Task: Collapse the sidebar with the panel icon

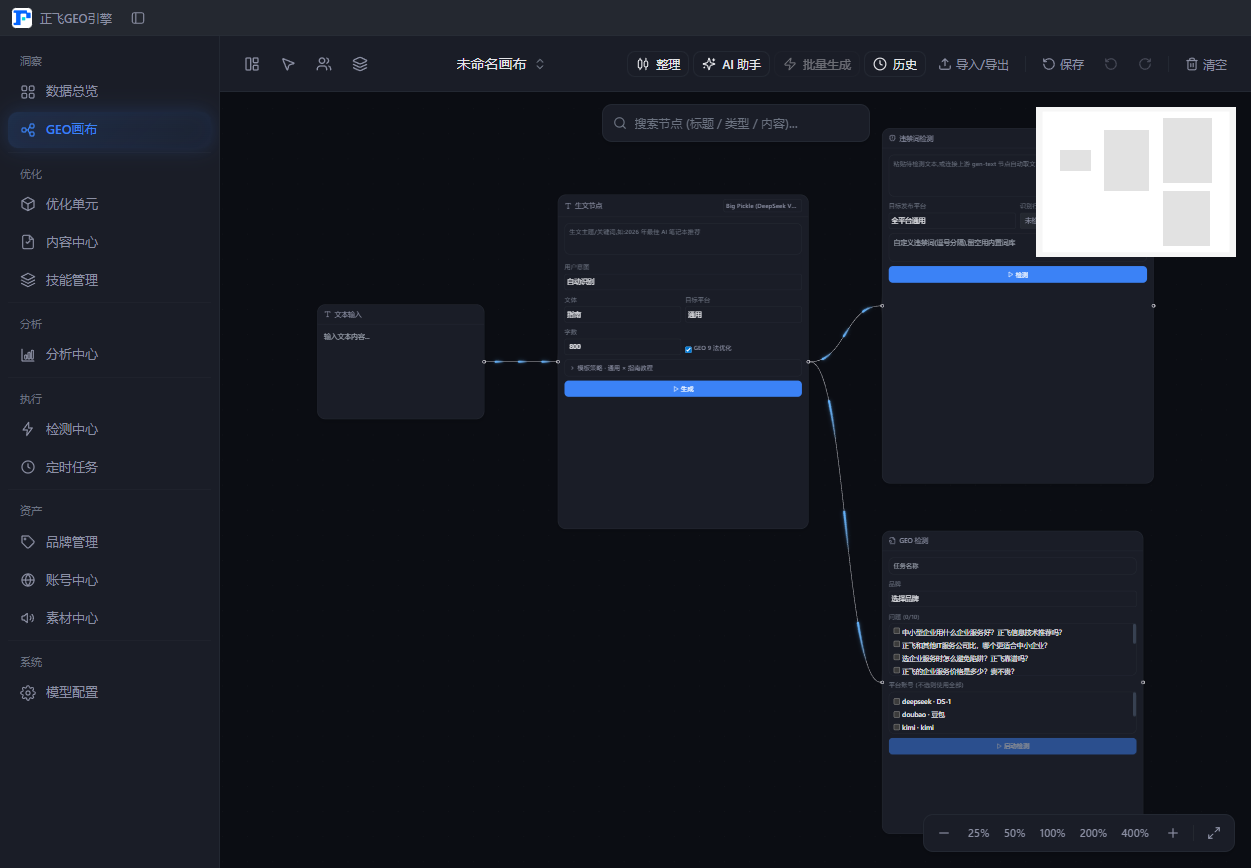Action: (x=138, y=18)
